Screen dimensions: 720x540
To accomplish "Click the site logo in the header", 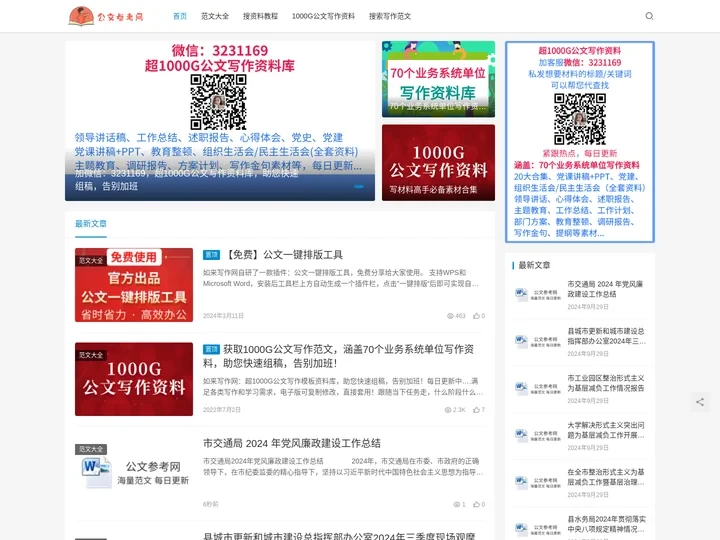I will pos(106,16).
